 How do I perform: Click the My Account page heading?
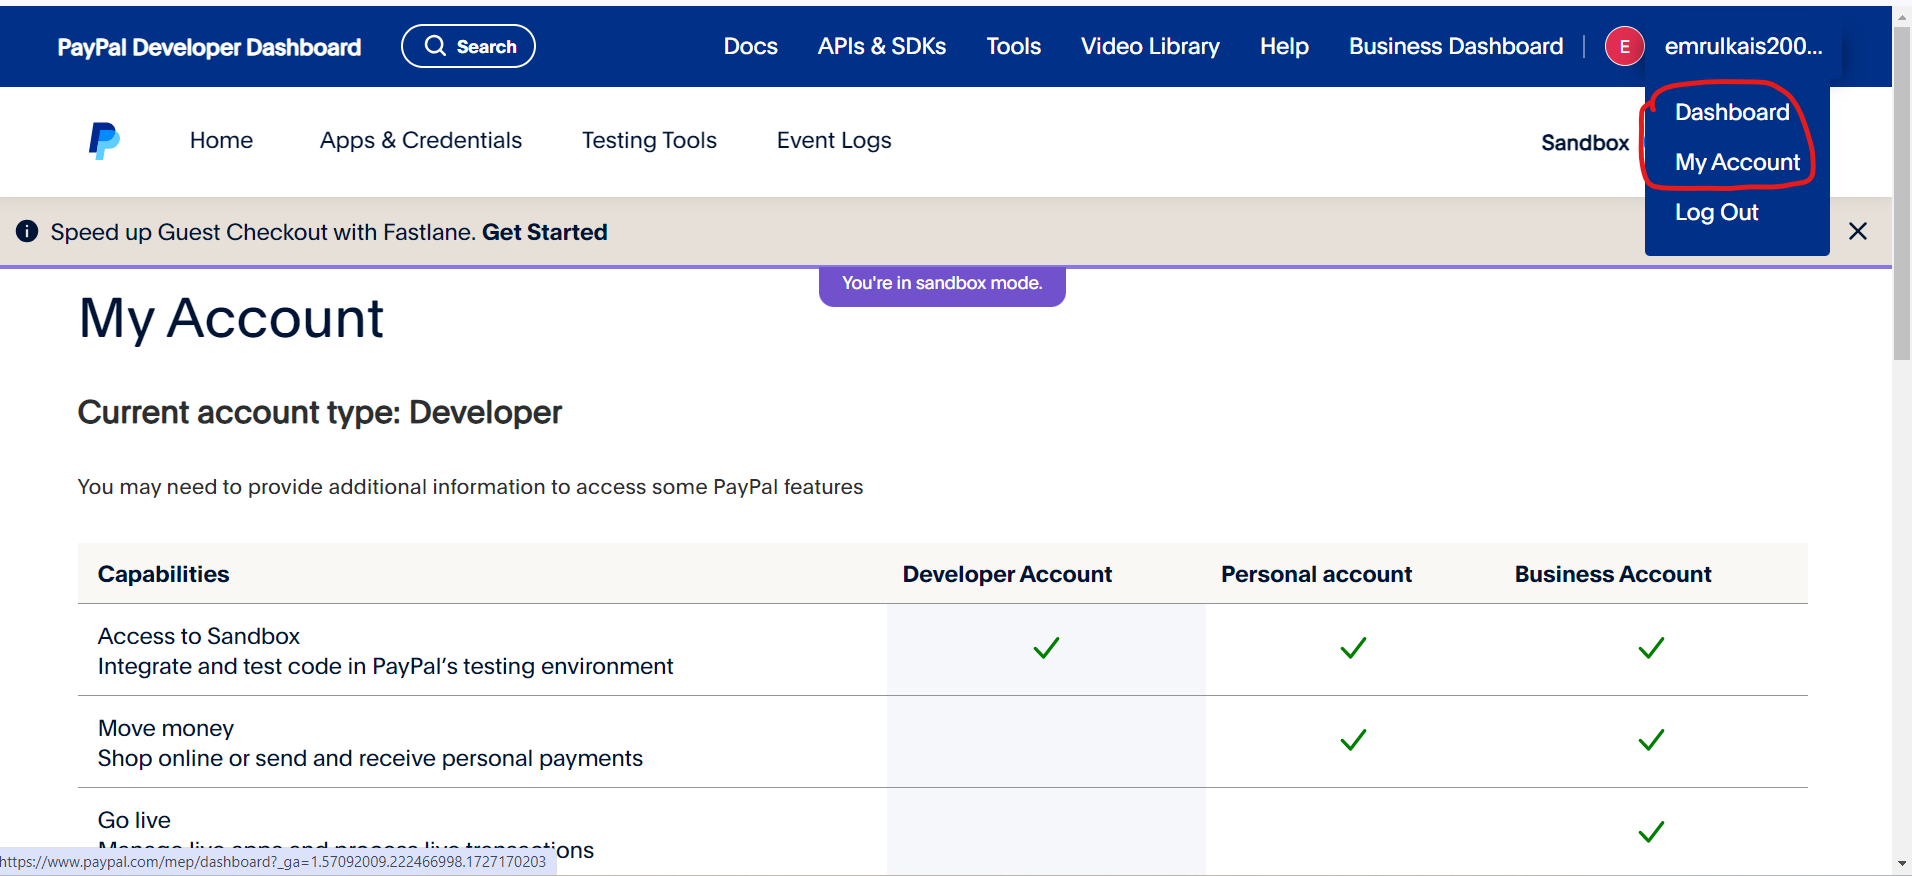click(x=231, y=319)
